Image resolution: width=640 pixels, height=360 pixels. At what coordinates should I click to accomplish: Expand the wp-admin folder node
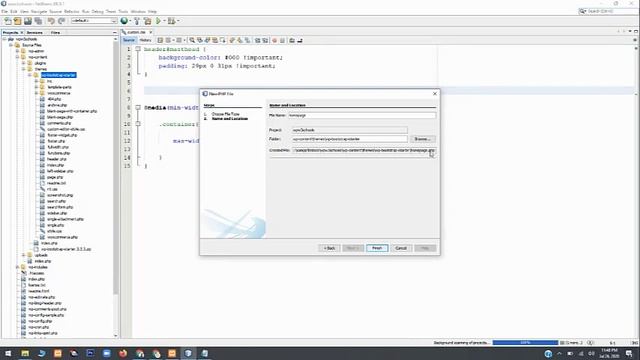click(x=18, y=51)
